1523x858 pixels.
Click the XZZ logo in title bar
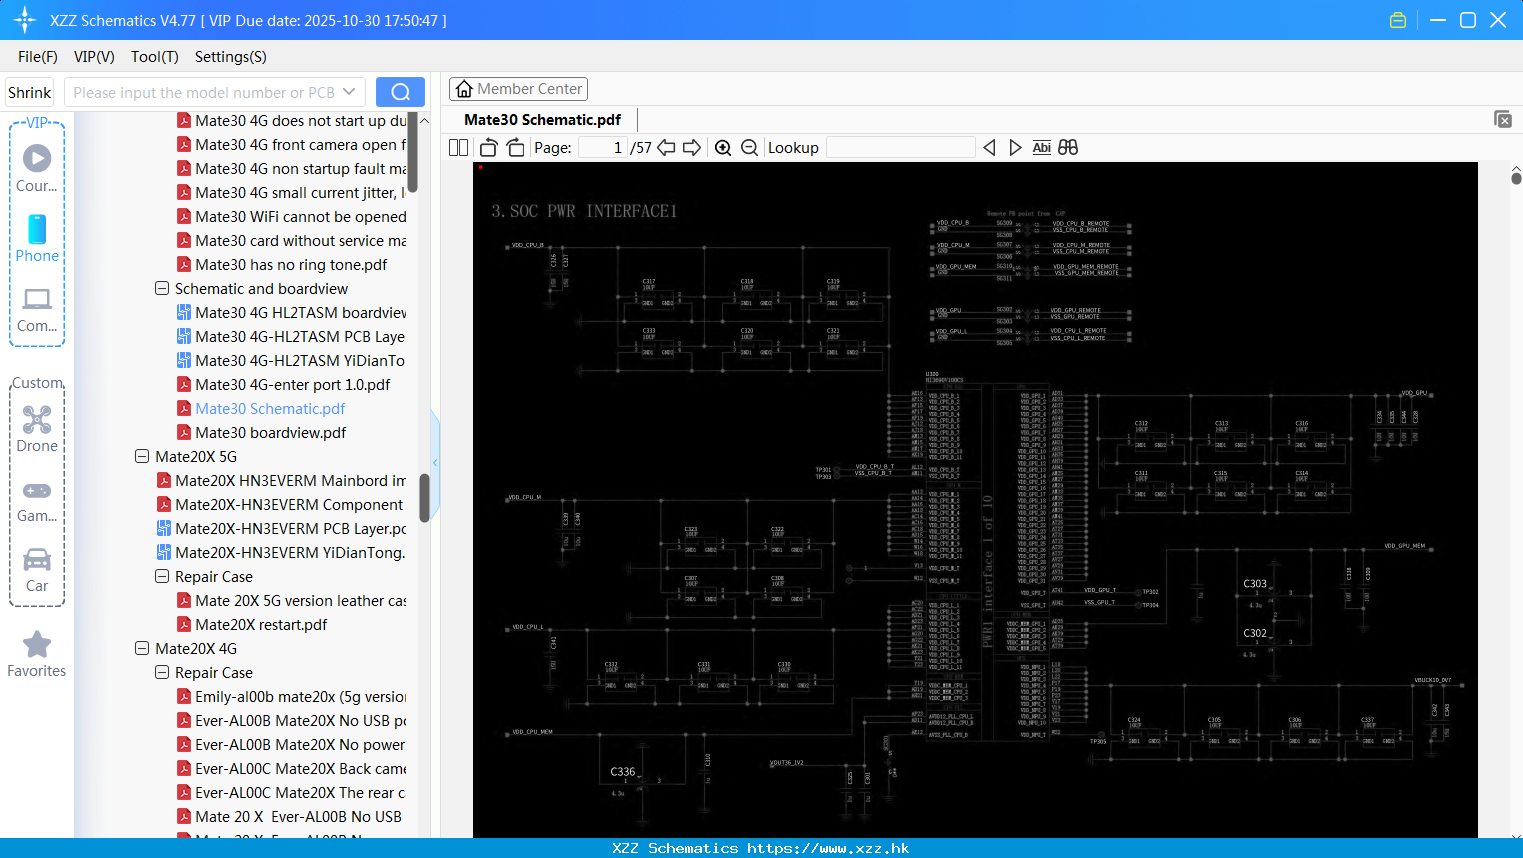point(25,20)
